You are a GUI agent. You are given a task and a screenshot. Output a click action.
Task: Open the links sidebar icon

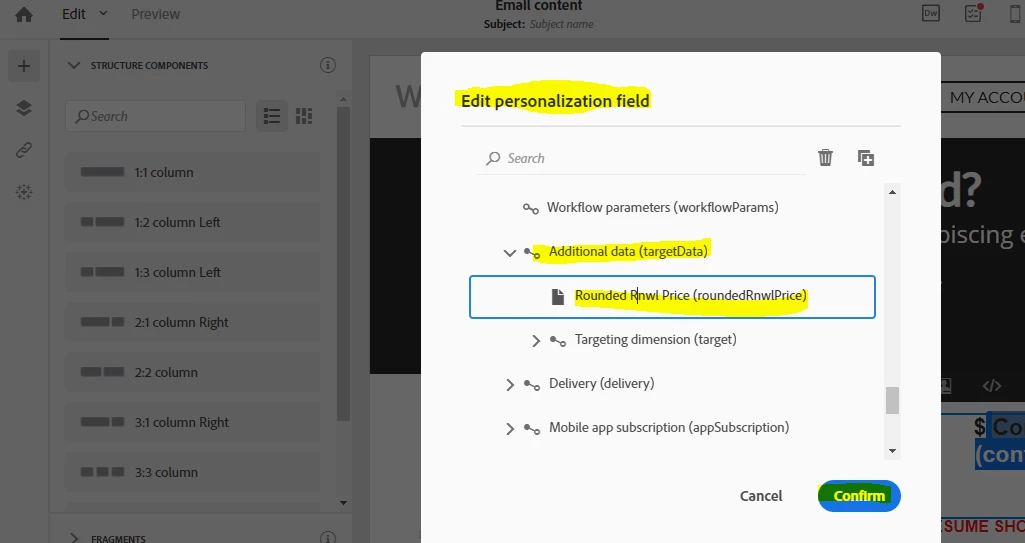pyautogui.click(x=24, y=150)
